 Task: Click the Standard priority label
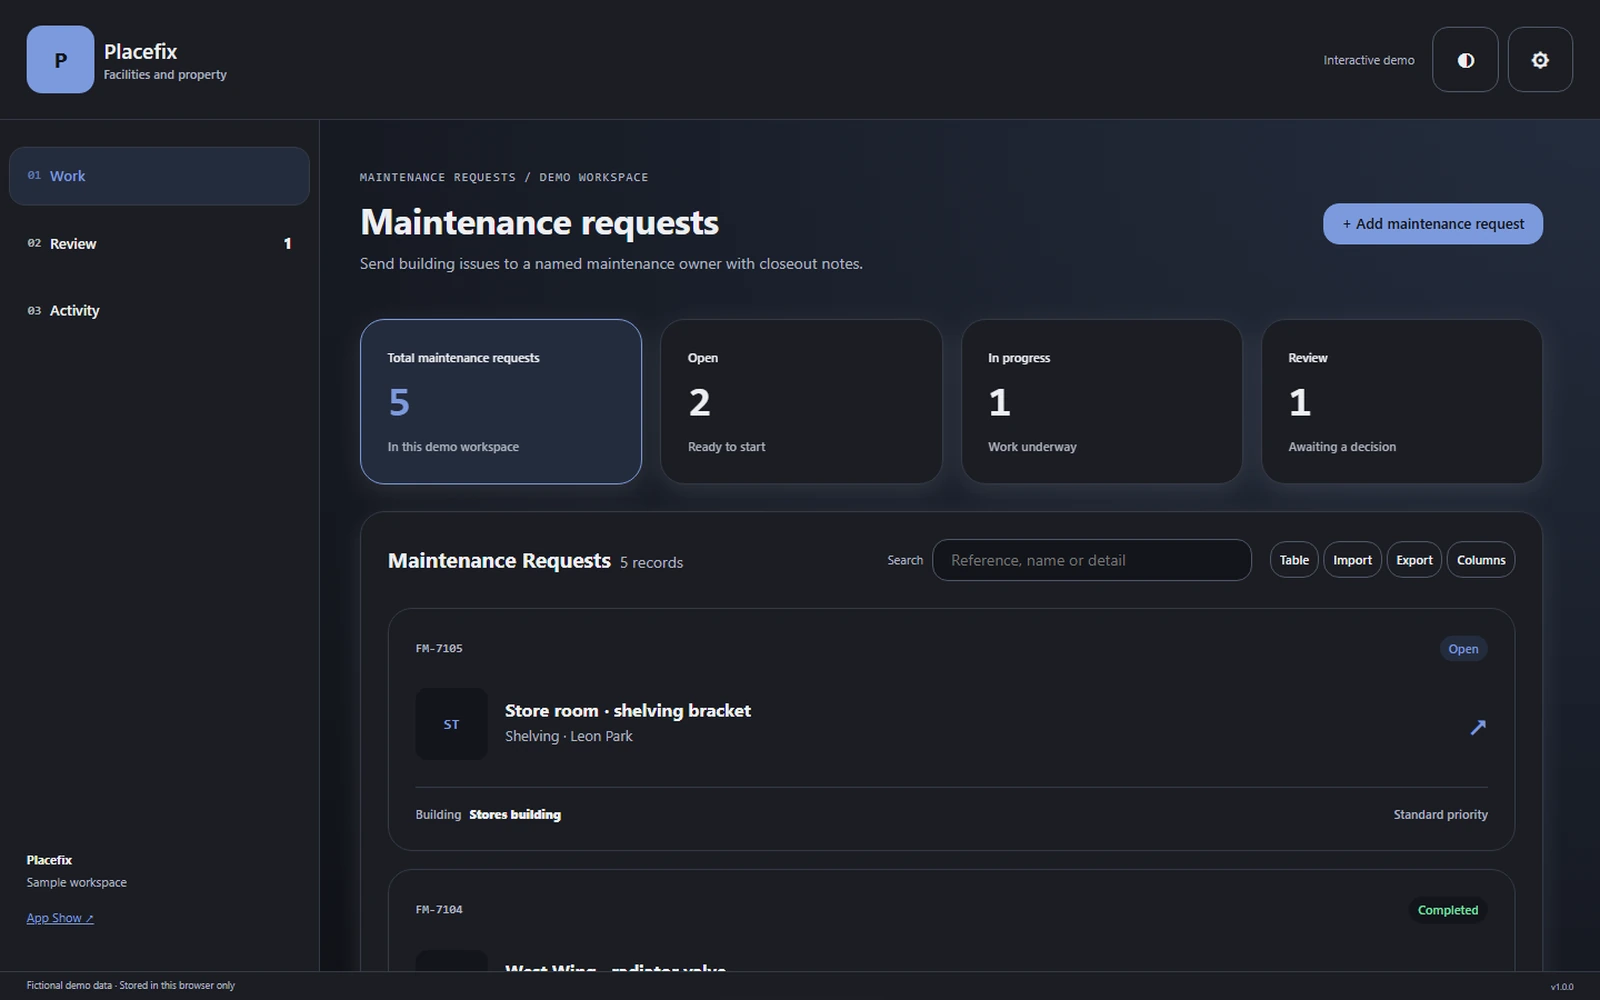[1440, 815]
